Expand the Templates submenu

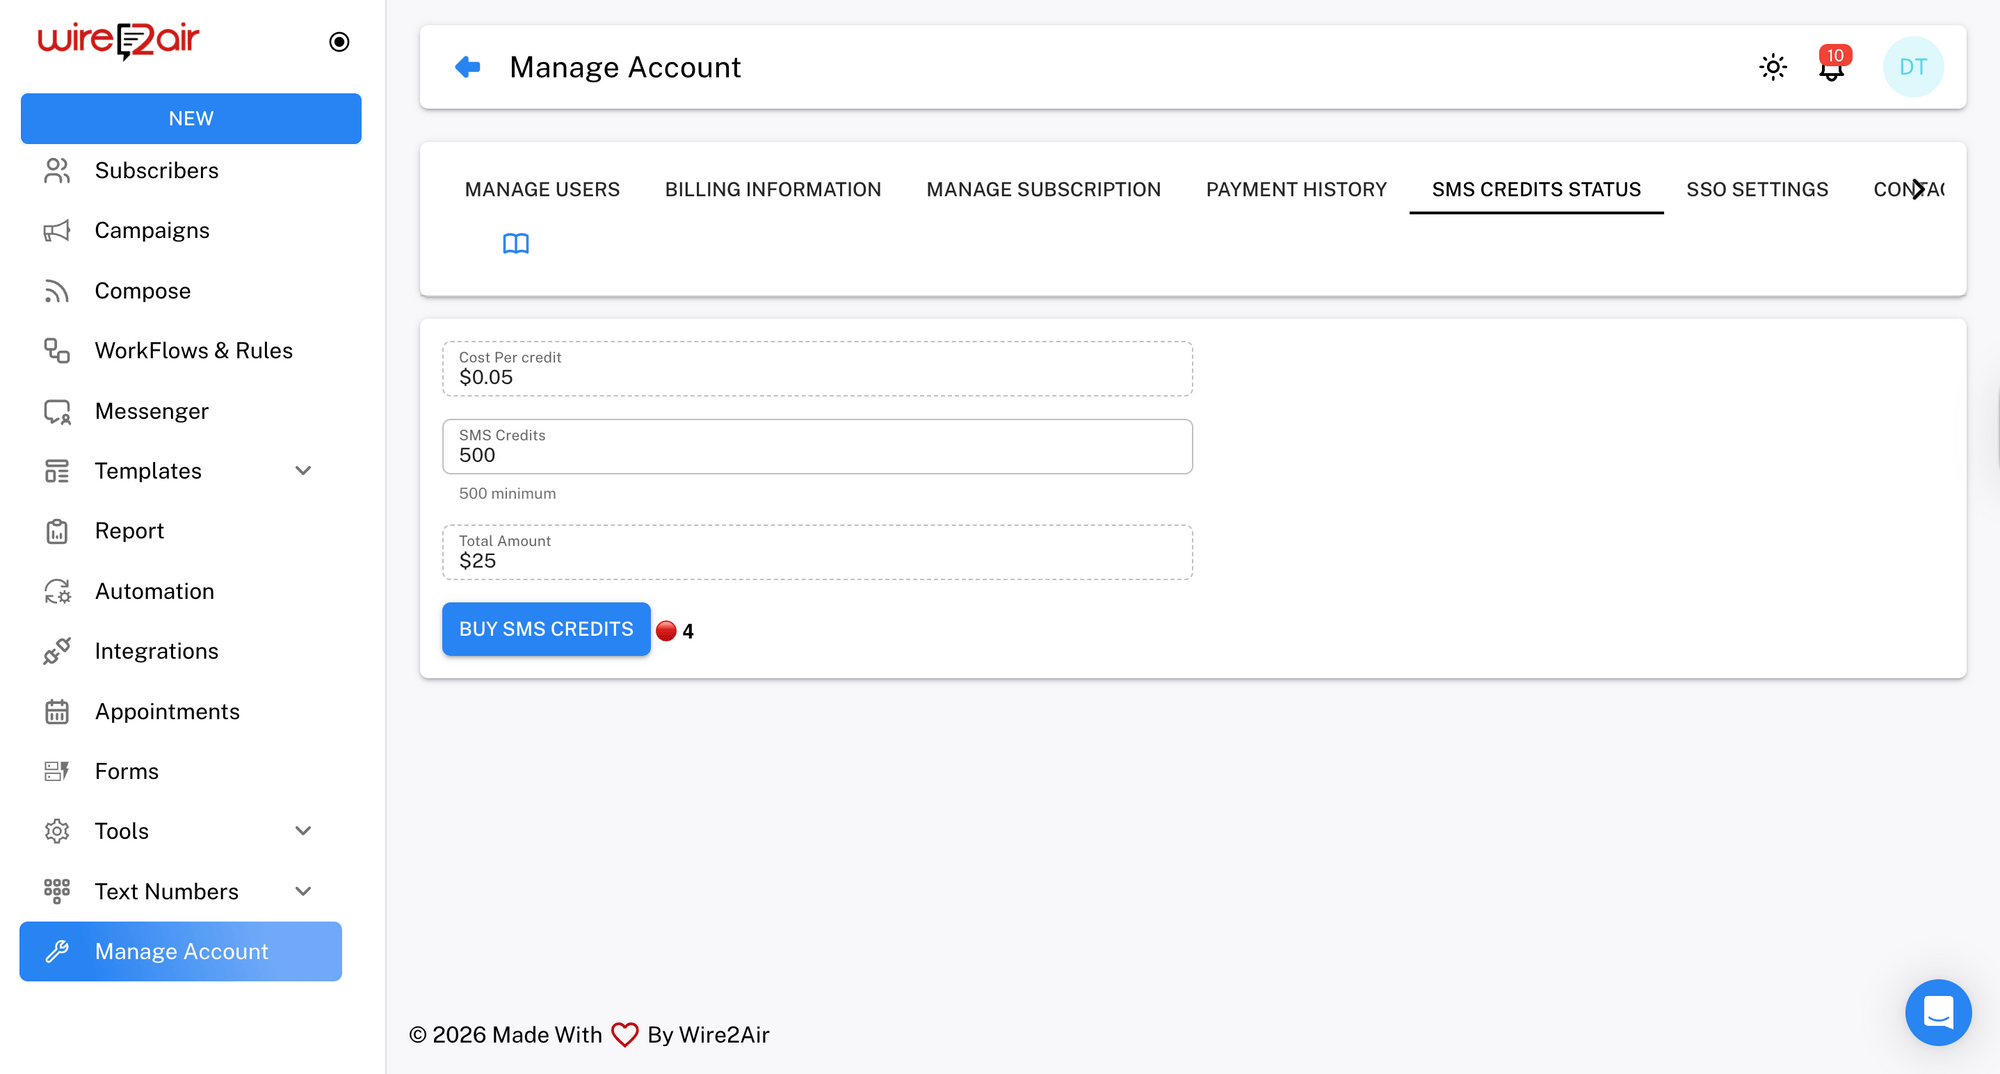point(303,471)
